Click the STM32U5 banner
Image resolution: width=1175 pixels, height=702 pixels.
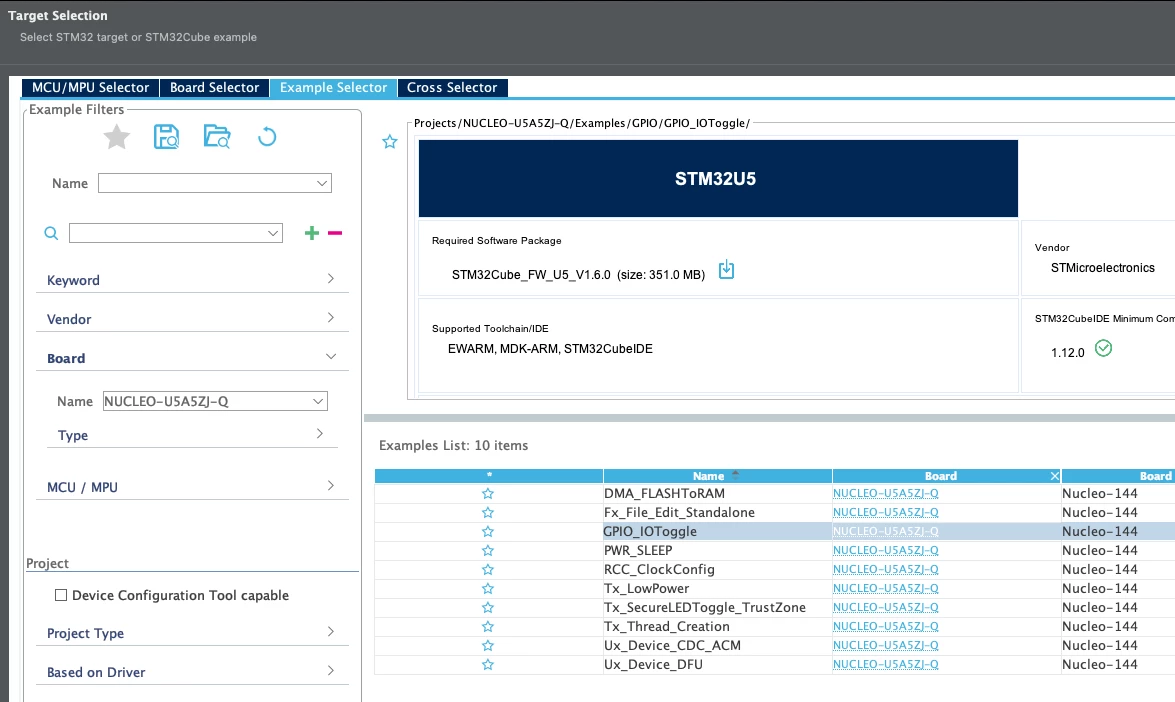(x=718, y=178)
